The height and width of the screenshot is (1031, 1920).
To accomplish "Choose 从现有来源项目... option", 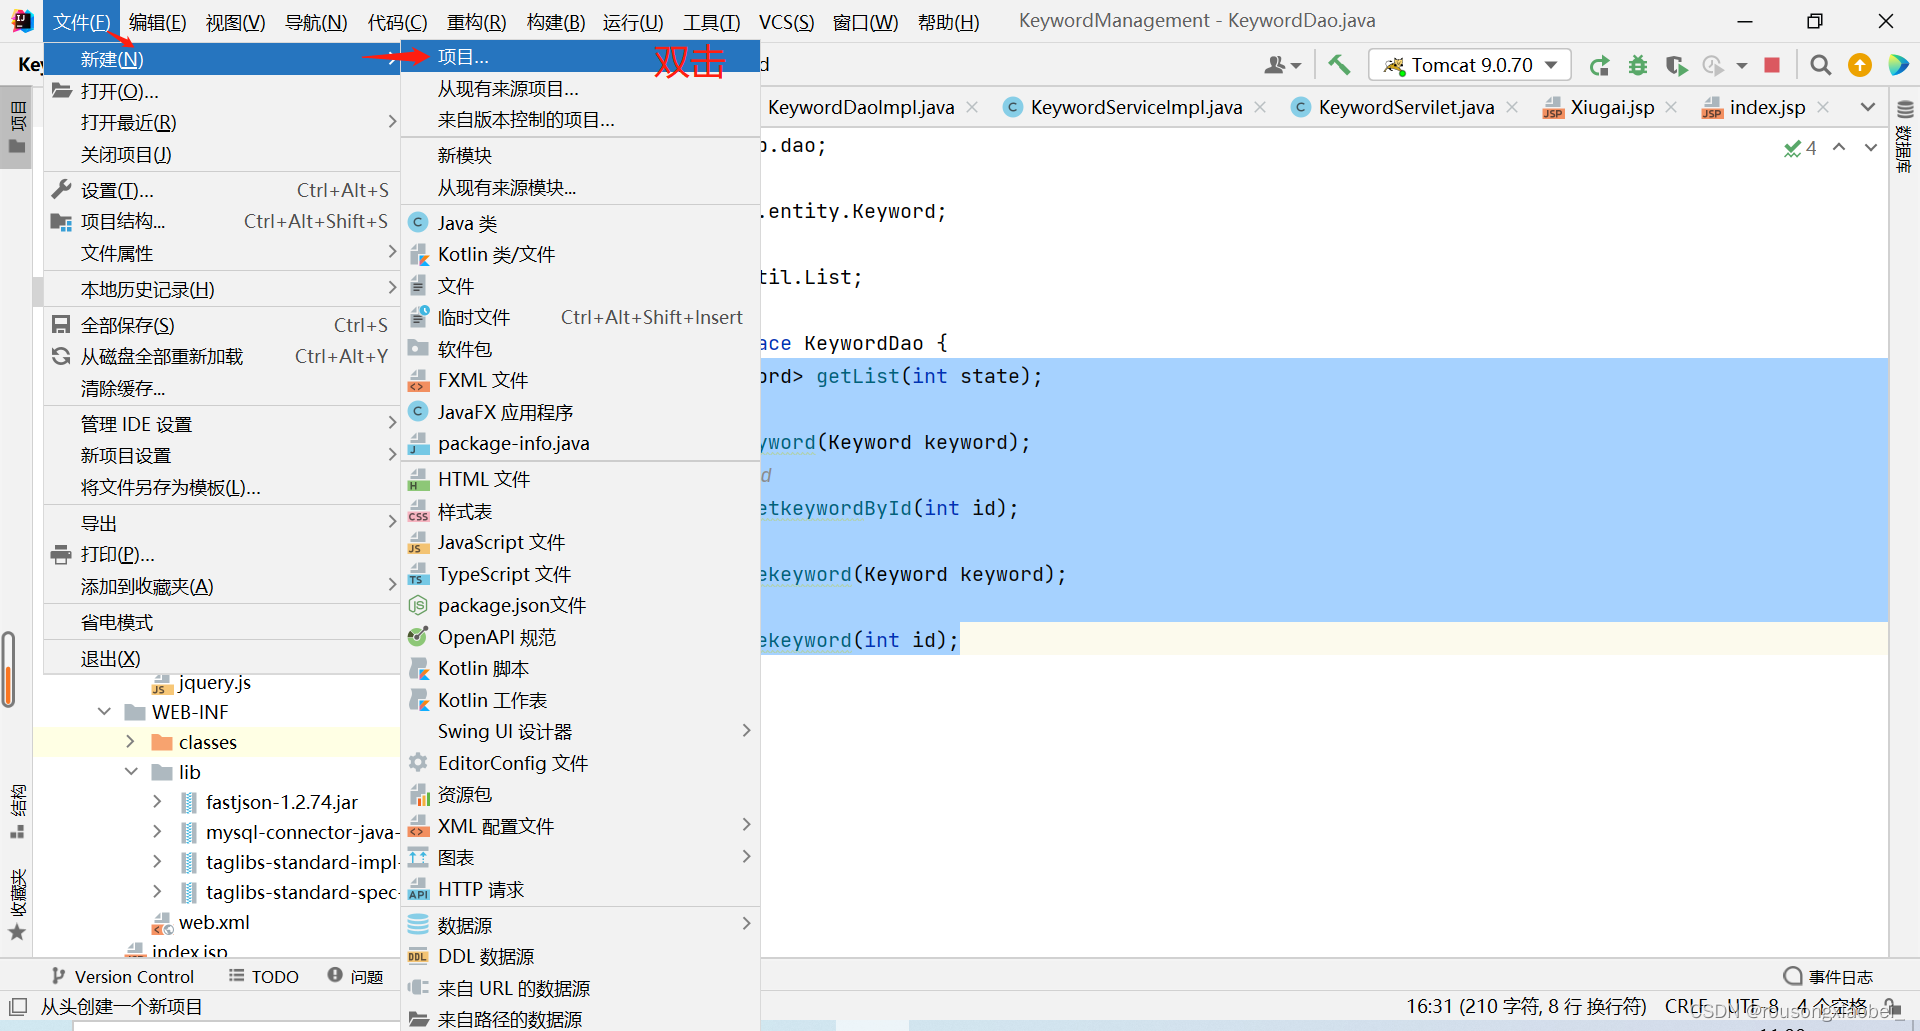I will point(580,89).
